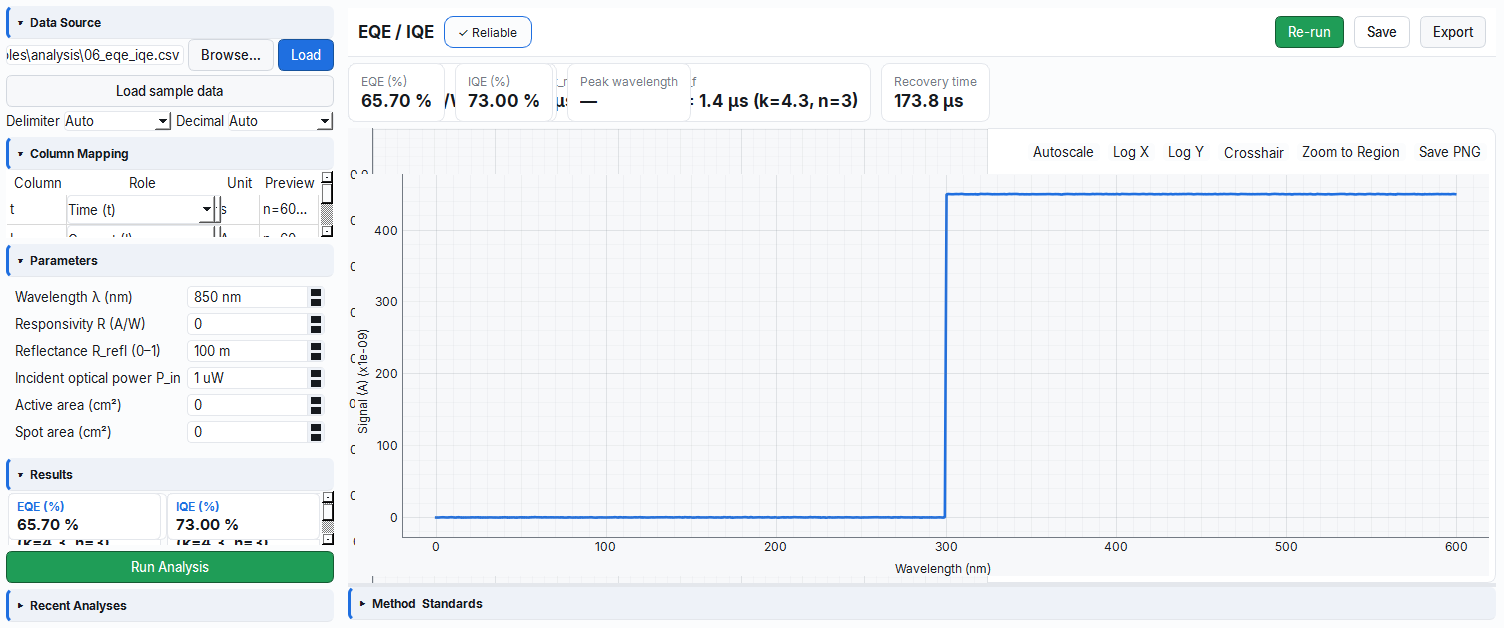Select Autoscale in the chart toolbar

pyautogui.click(x=1063, y=152)
